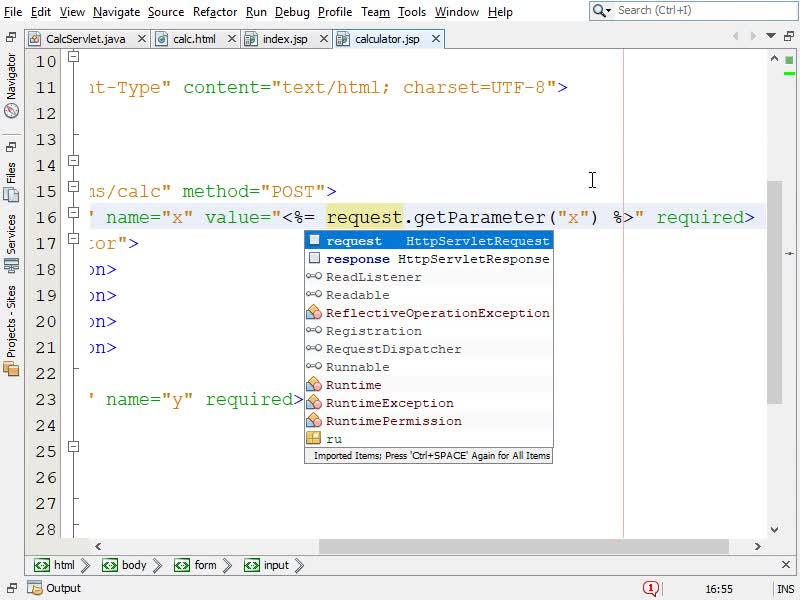Close the CalcServlet.java tab
The image size is (800, 600).
coord(142,39)
